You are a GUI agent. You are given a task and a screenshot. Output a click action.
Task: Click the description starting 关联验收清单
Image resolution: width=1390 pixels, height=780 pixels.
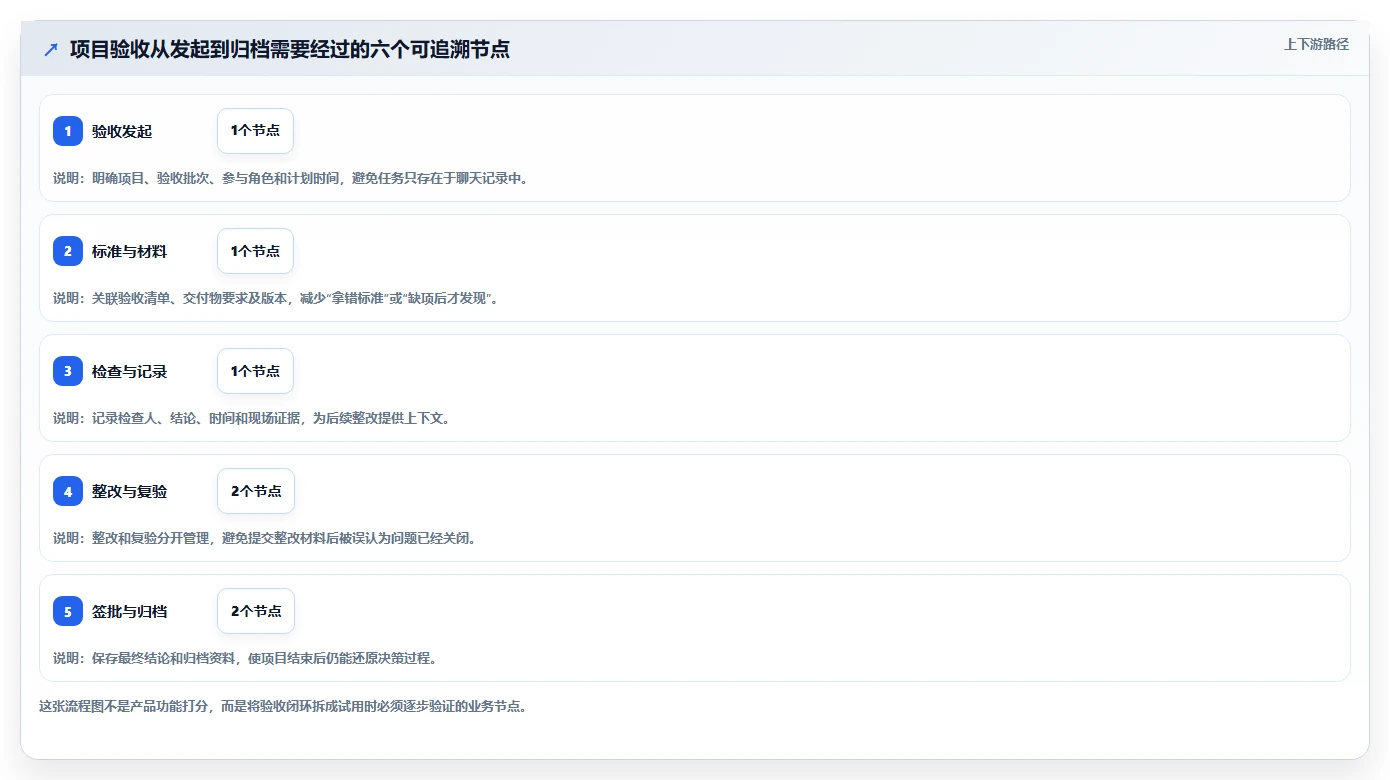point(275,298)
